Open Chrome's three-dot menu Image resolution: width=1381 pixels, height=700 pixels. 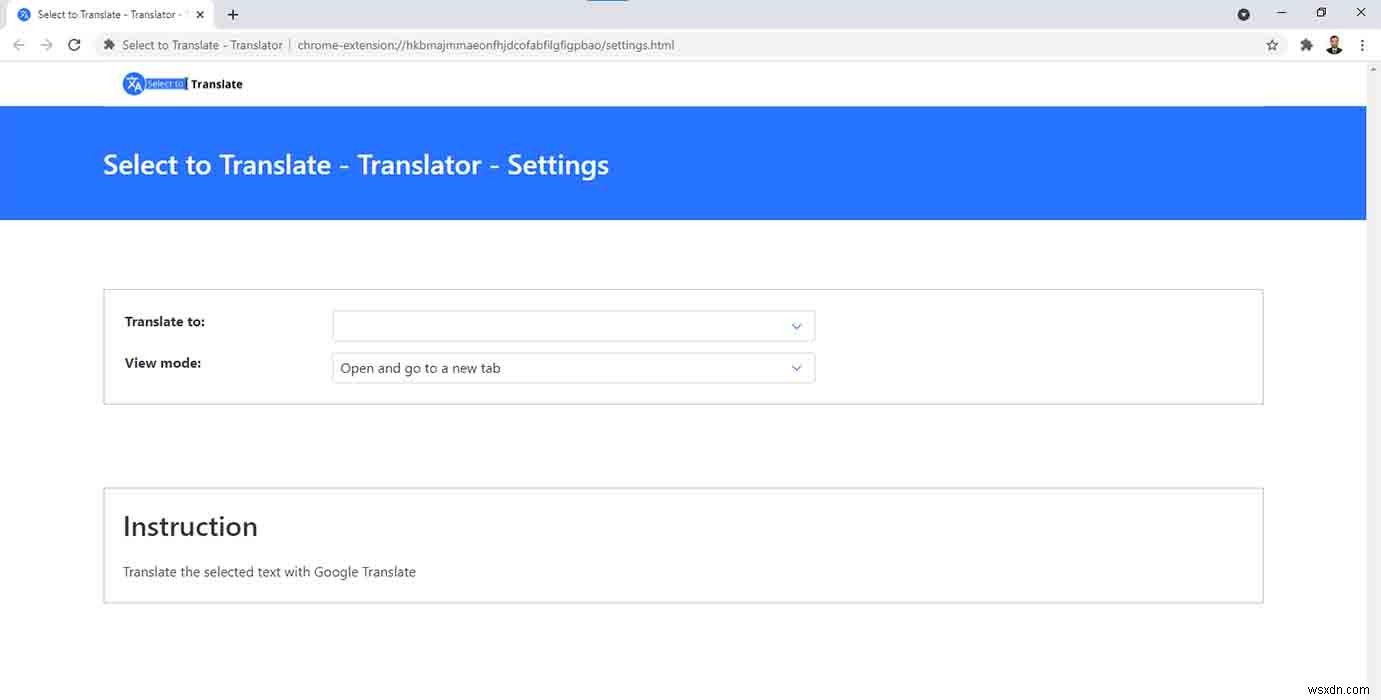pyautogui.click(x=1362, y=44)
